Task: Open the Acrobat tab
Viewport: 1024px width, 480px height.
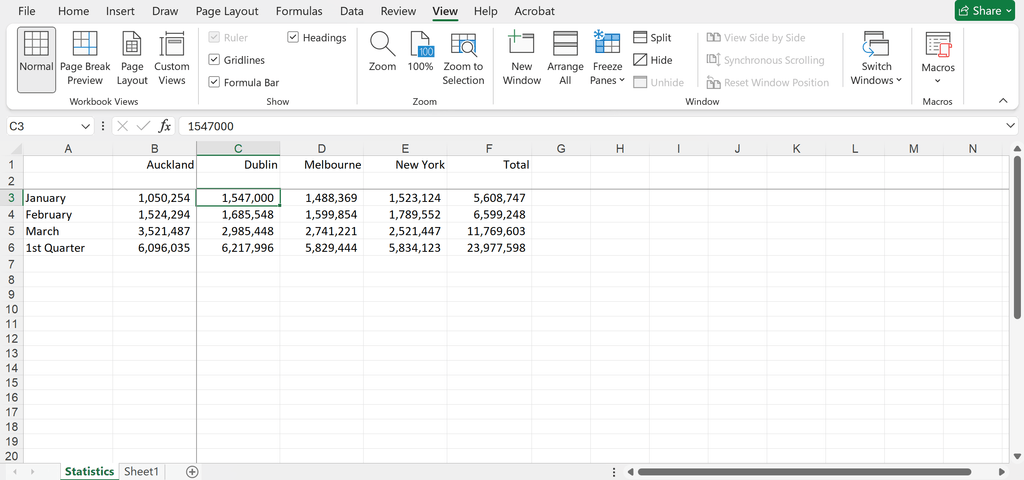Action: click(x=535, y=11)
